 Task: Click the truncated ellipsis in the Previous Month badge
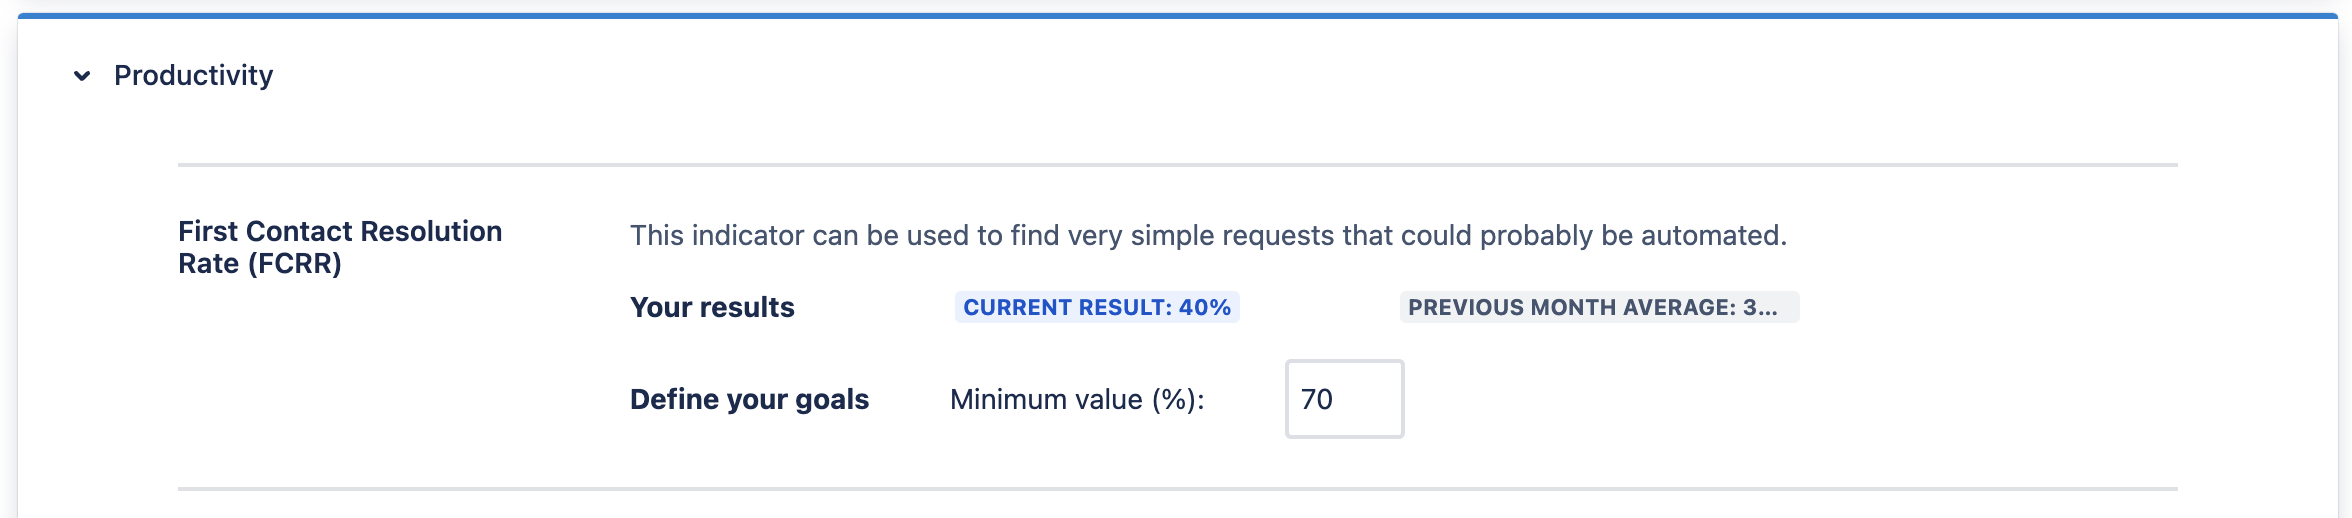(x=1768, y=308)
